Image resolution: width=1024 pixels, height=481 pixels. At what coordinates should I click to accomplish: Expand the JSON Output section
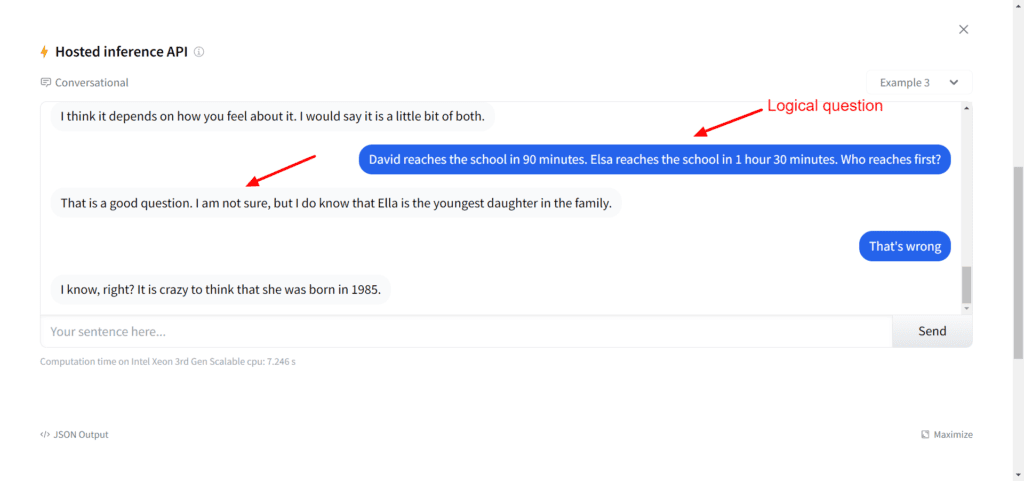click(x=81, y=435)
